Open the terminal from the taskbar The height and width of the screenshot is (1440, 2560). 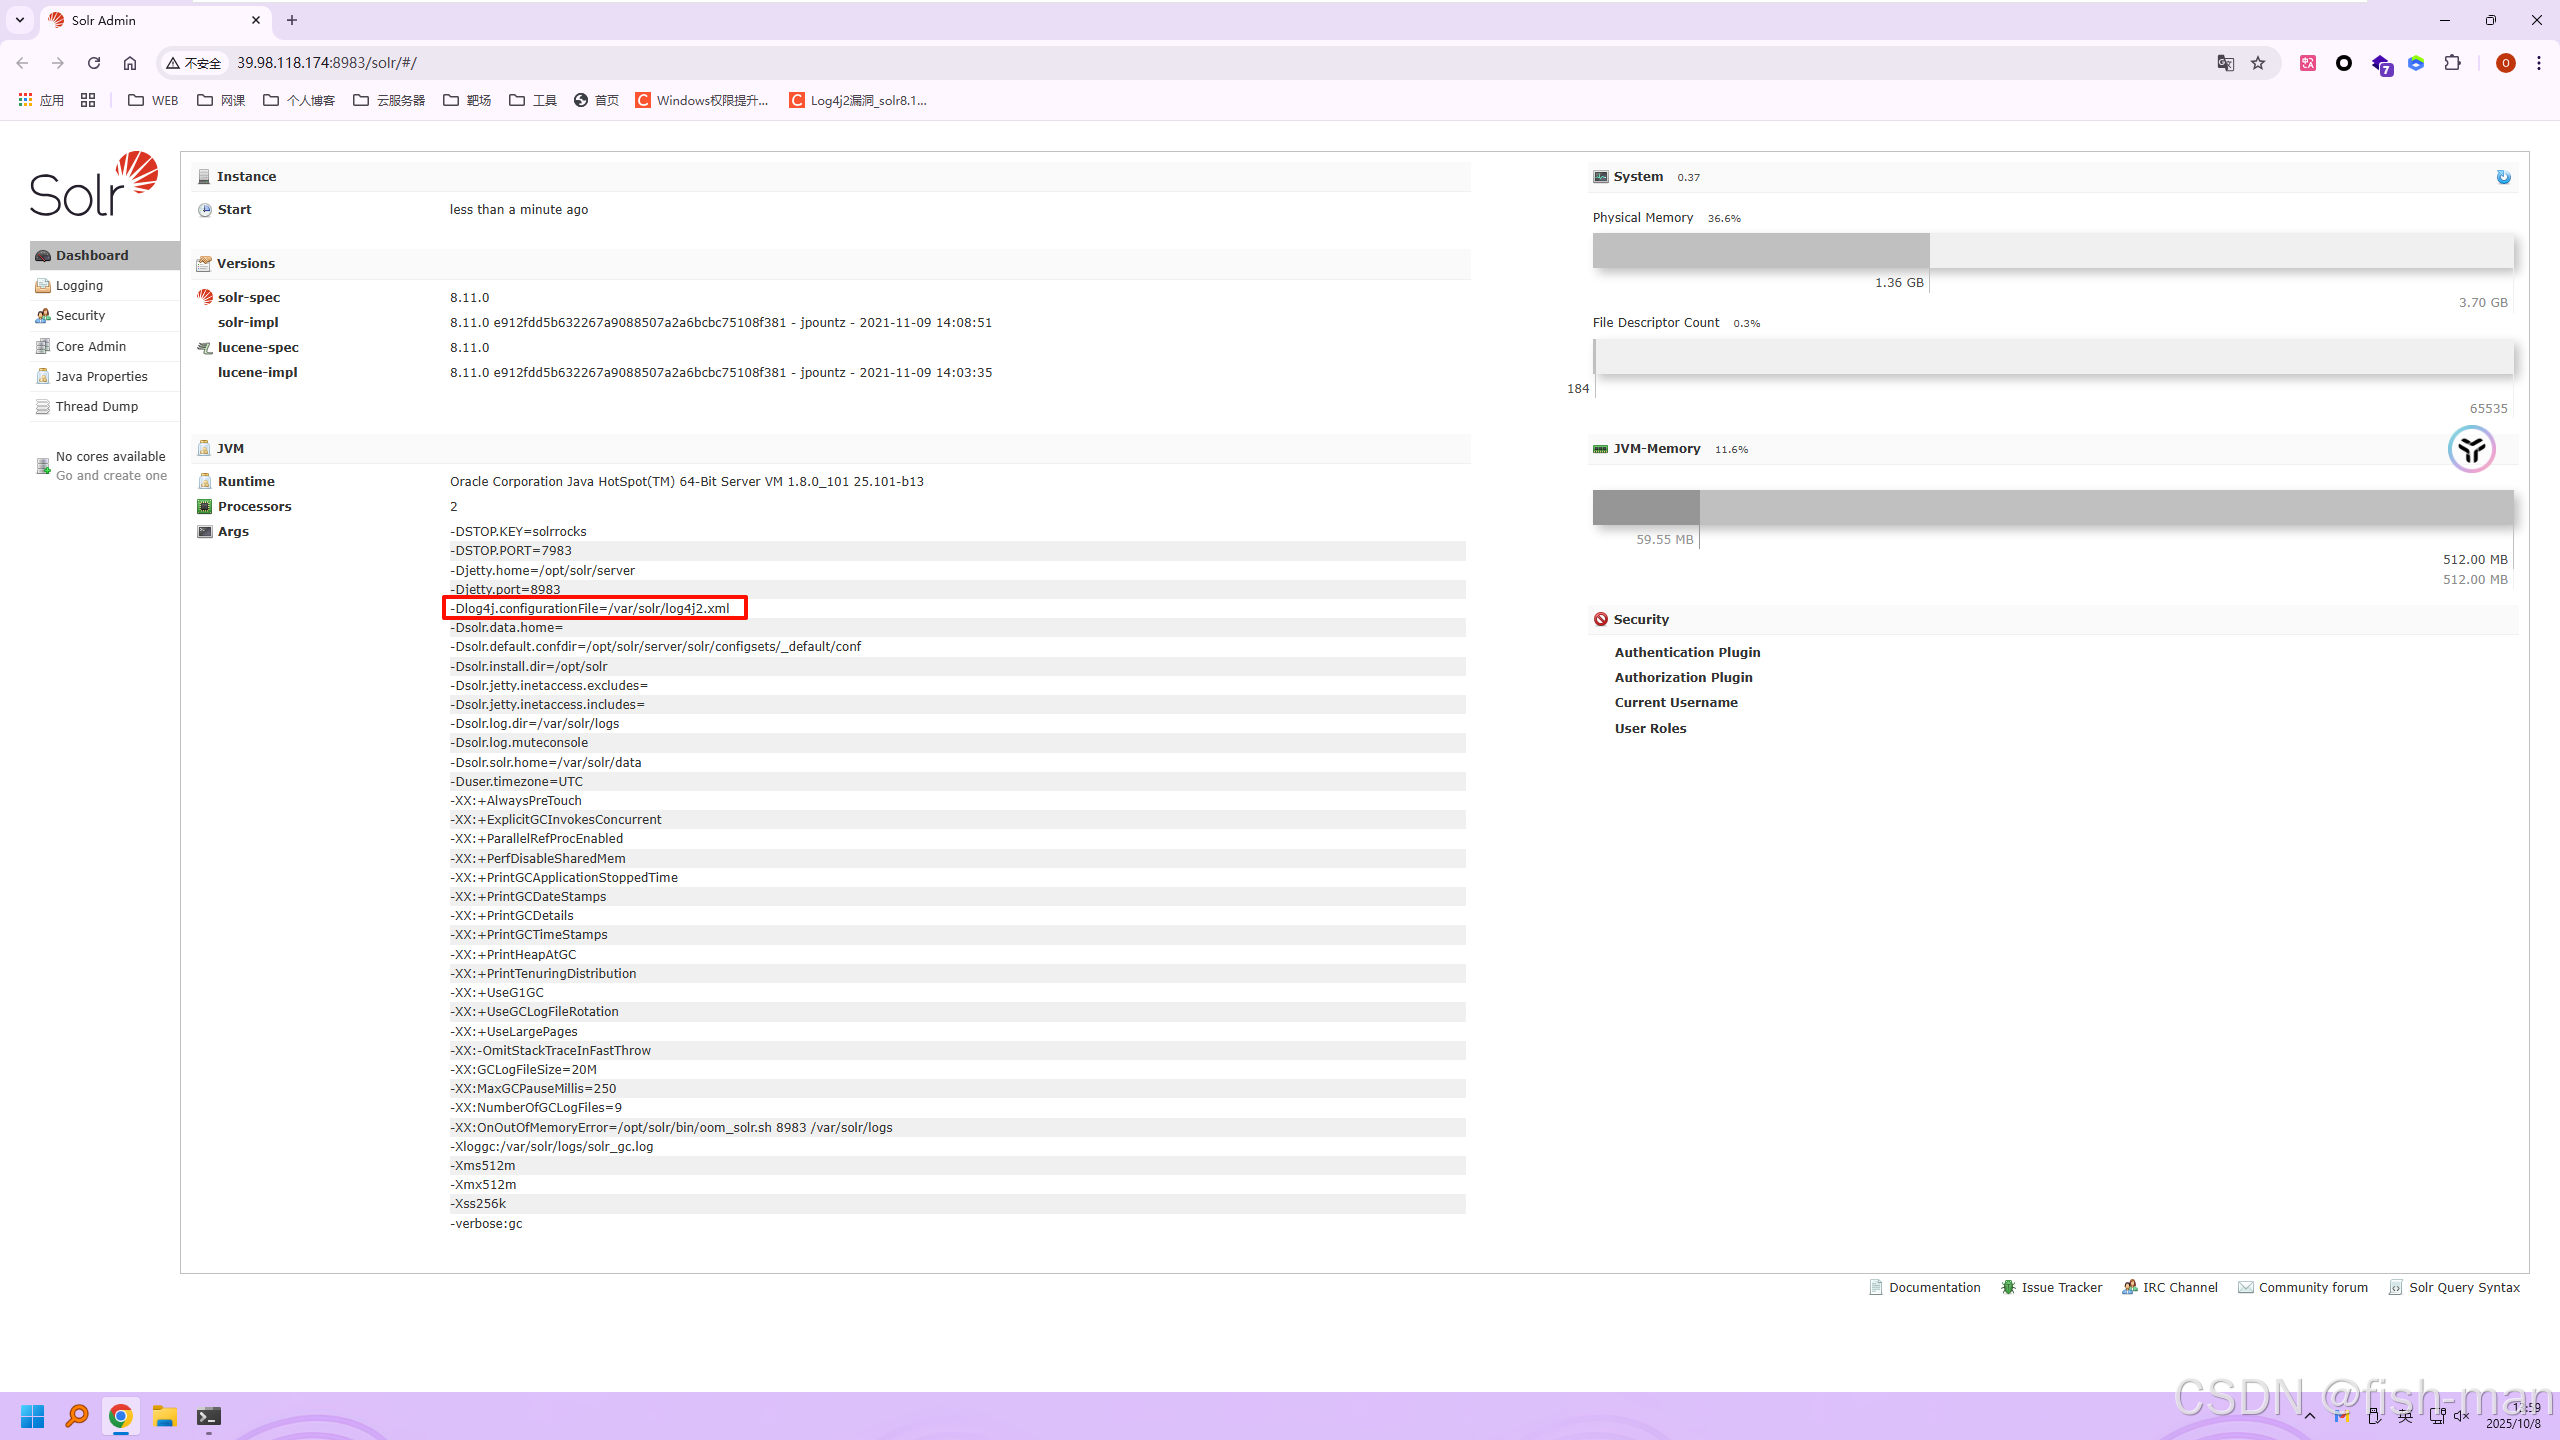coord(209,1417)
